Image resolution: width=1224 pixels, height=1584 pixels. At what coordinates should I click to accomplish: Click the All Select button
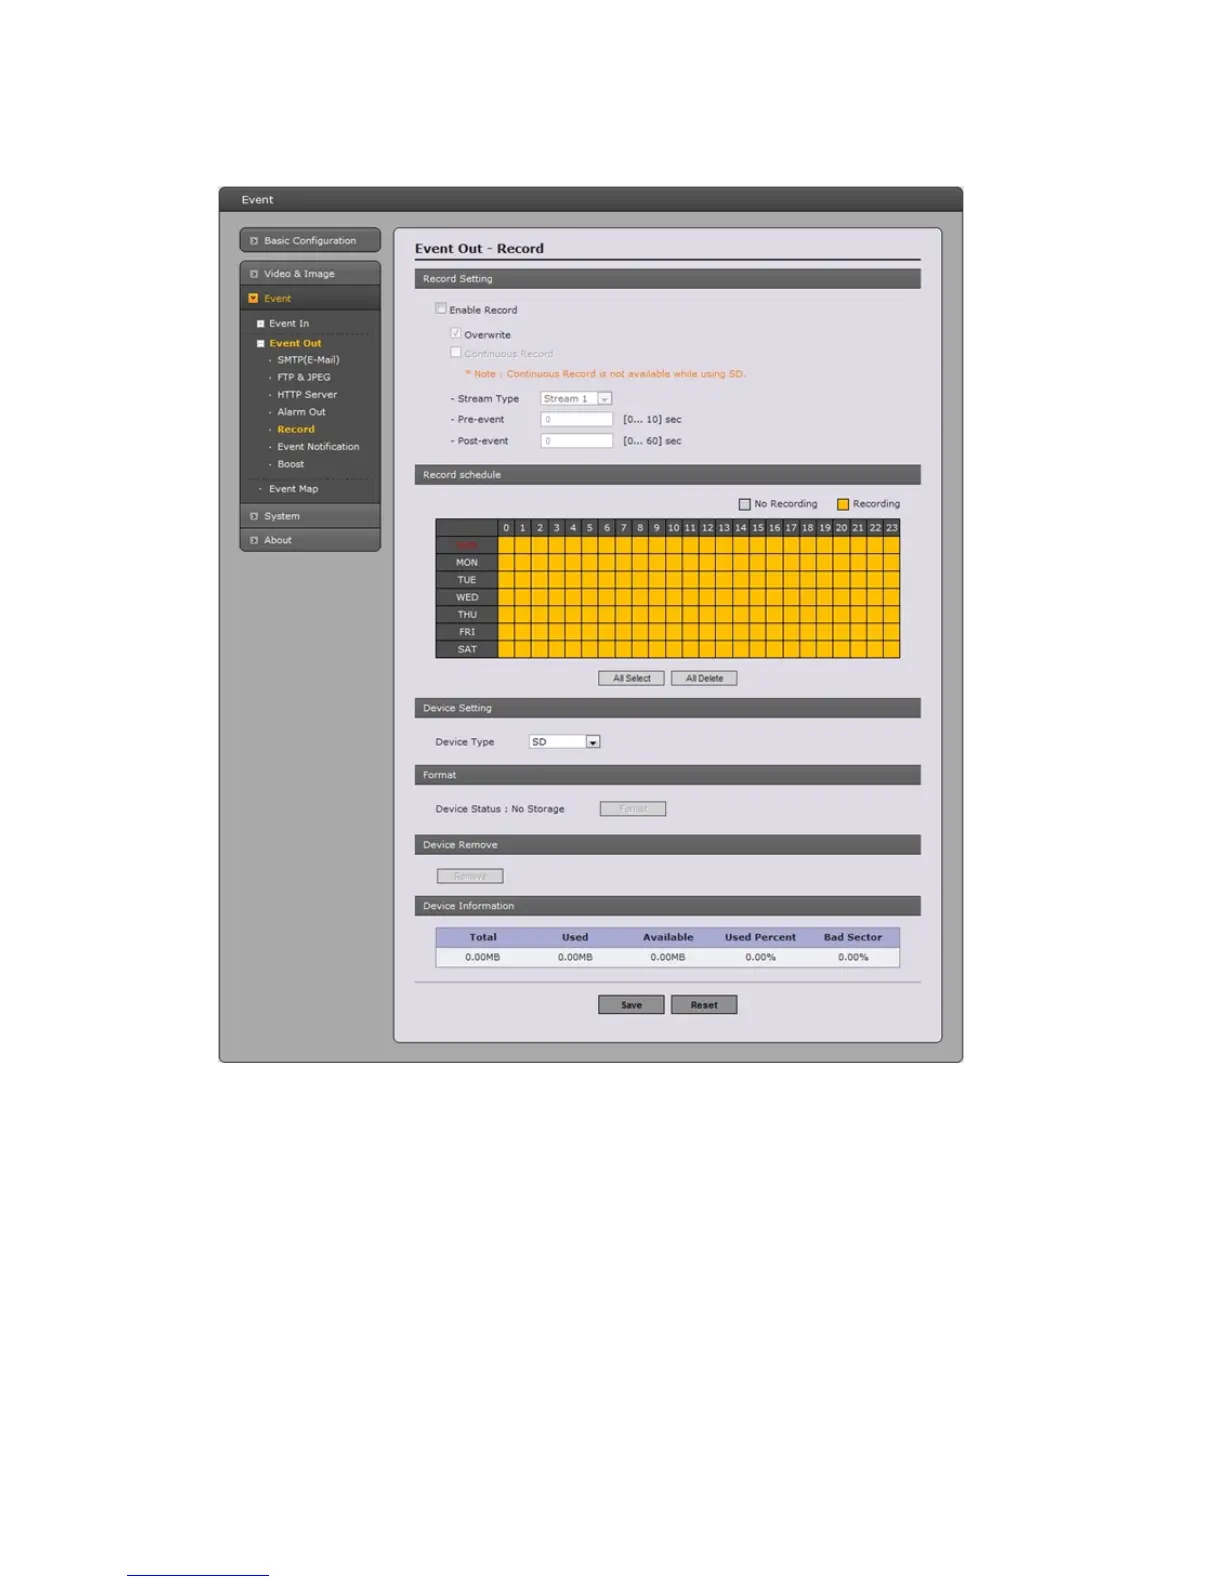point(631,678)
